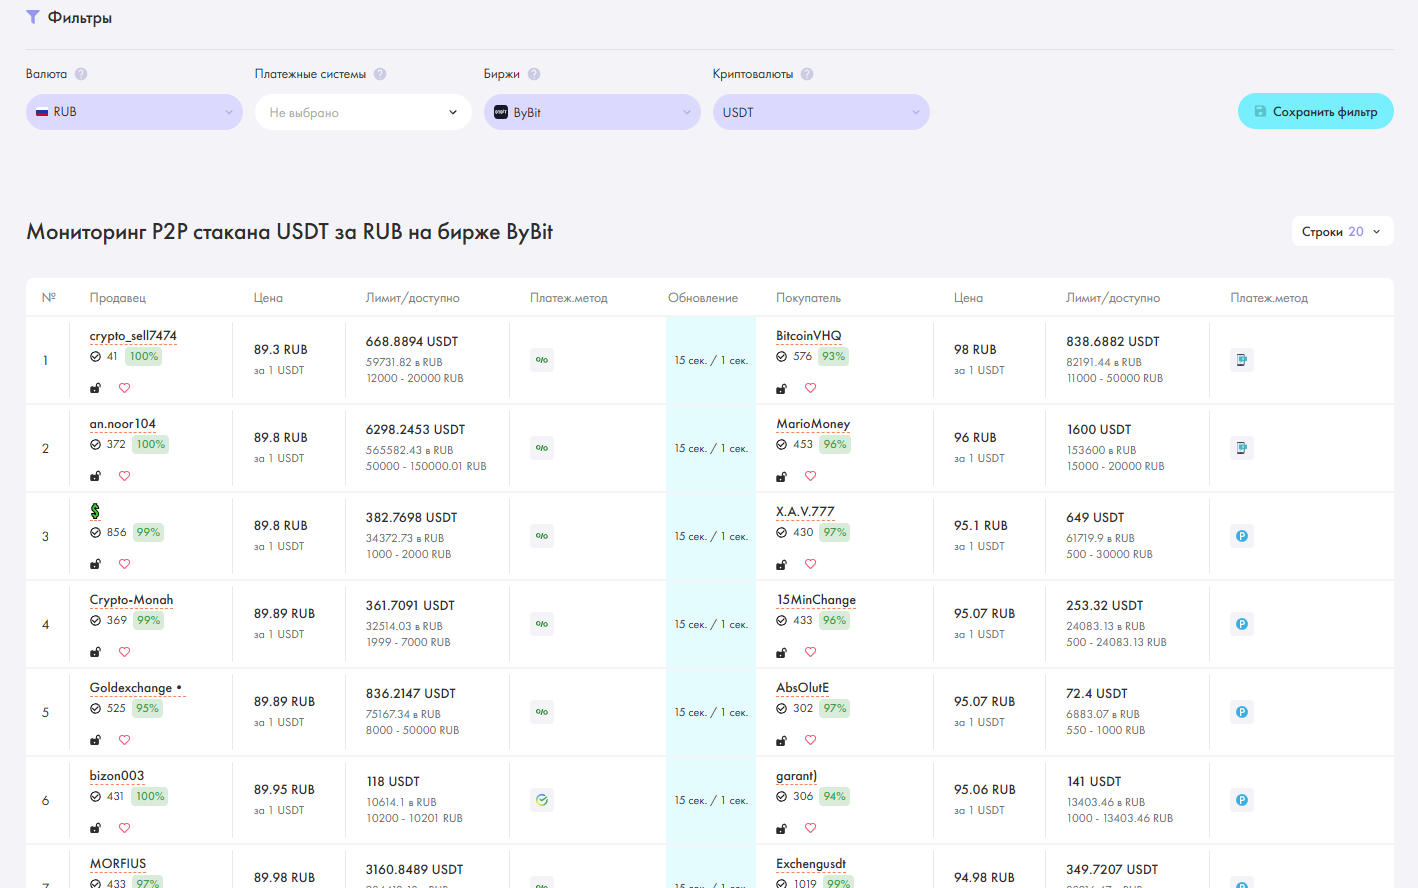Open buyer profile Exchengusdt

click(x=811, y=864)
